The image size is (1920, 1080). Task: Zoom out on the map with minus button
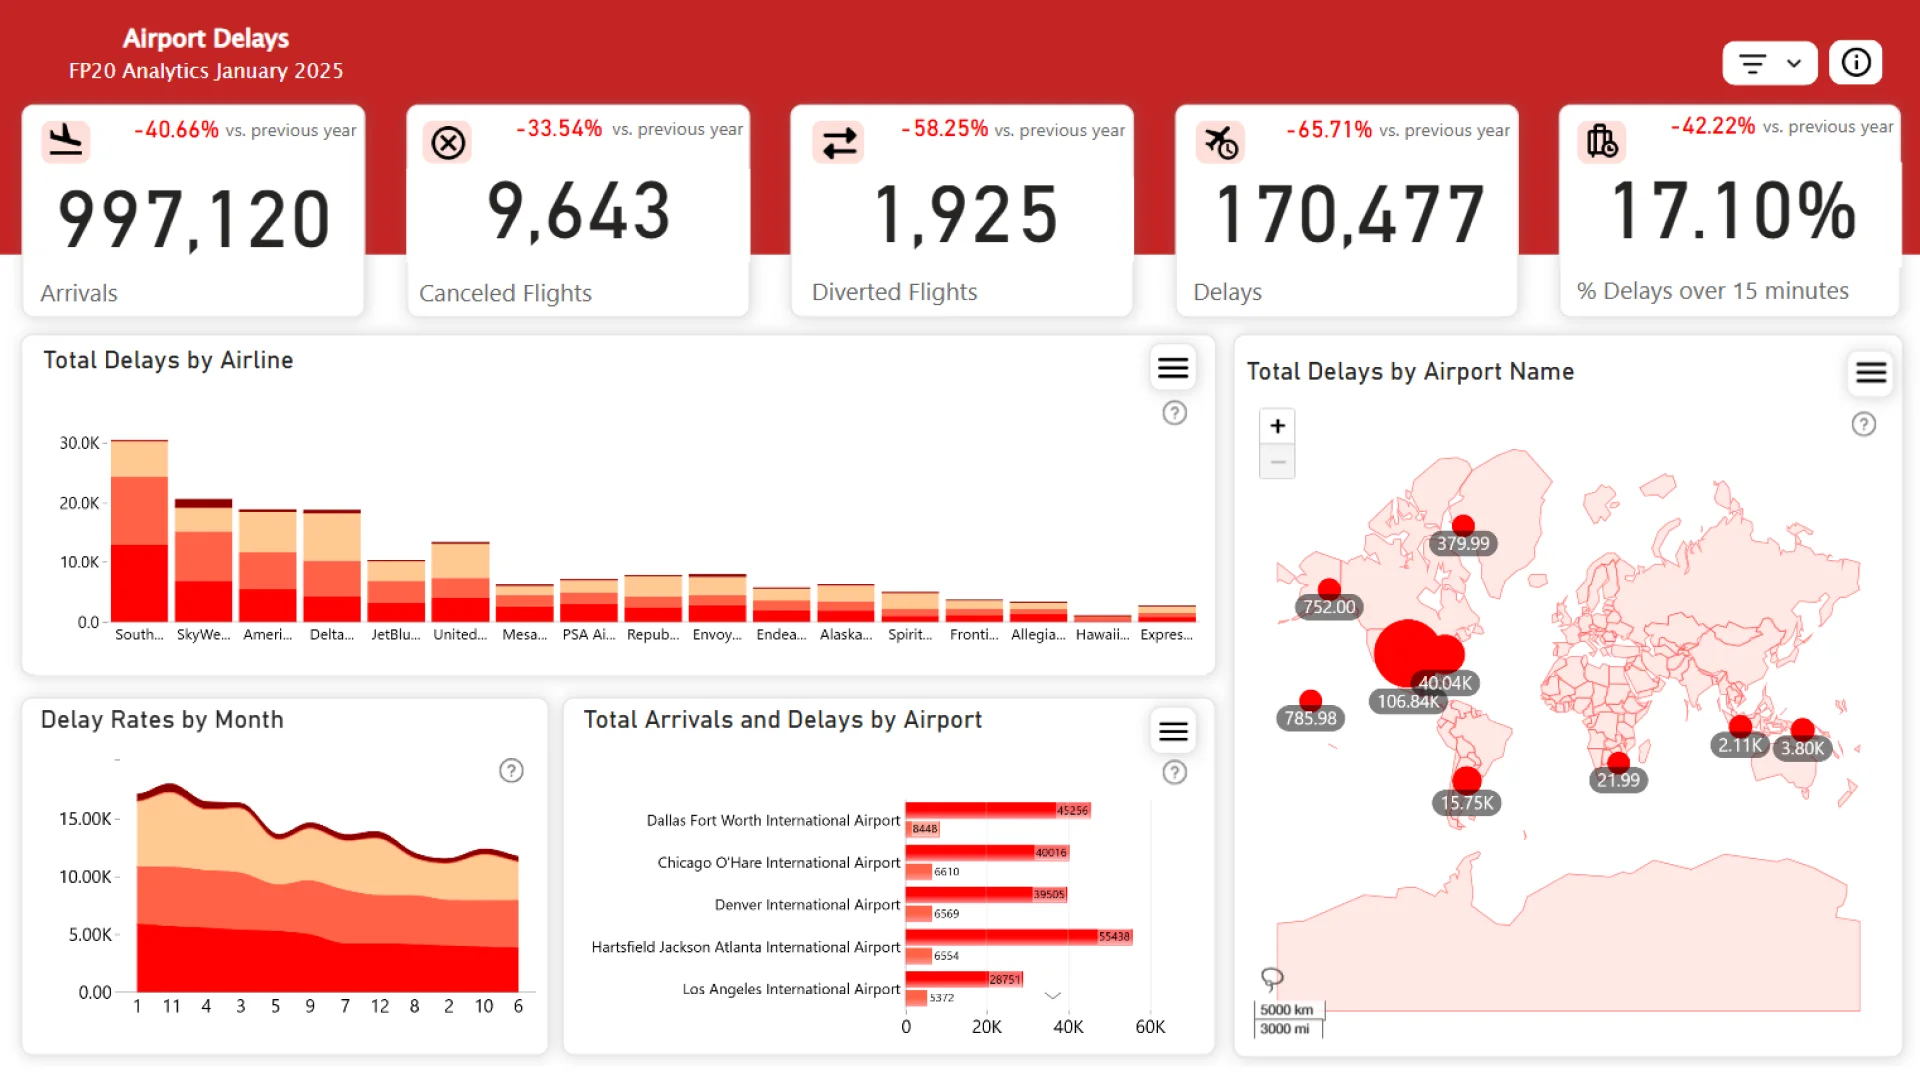coord(1277,461)
